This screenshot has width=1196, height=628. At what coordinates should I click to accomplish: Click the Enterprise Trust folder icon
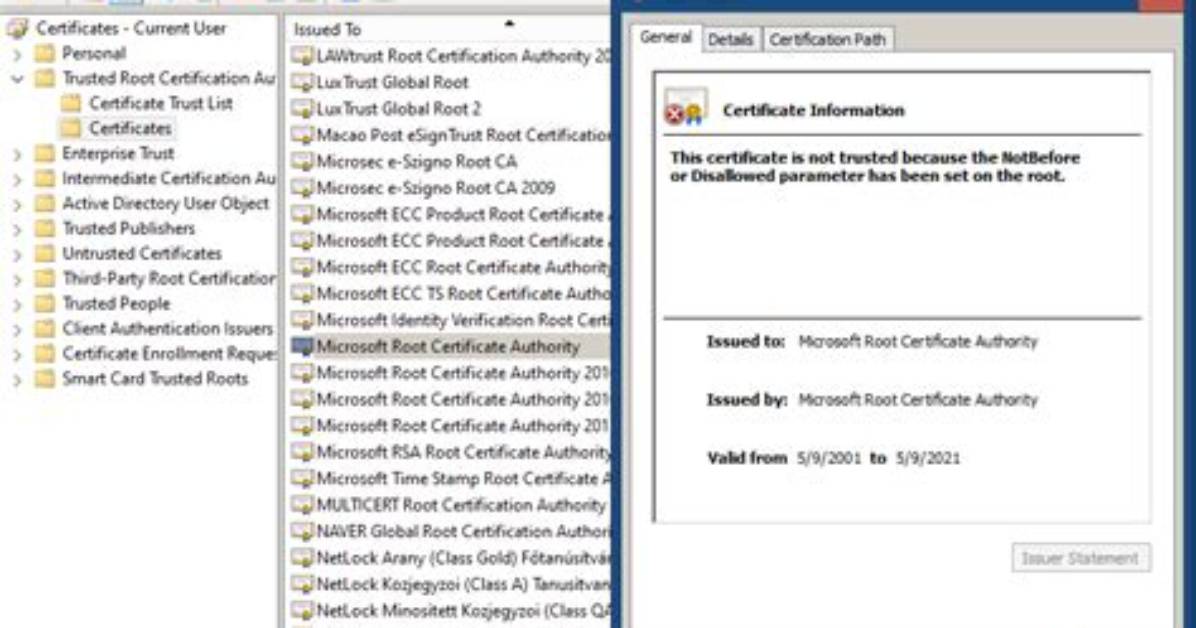45,153
